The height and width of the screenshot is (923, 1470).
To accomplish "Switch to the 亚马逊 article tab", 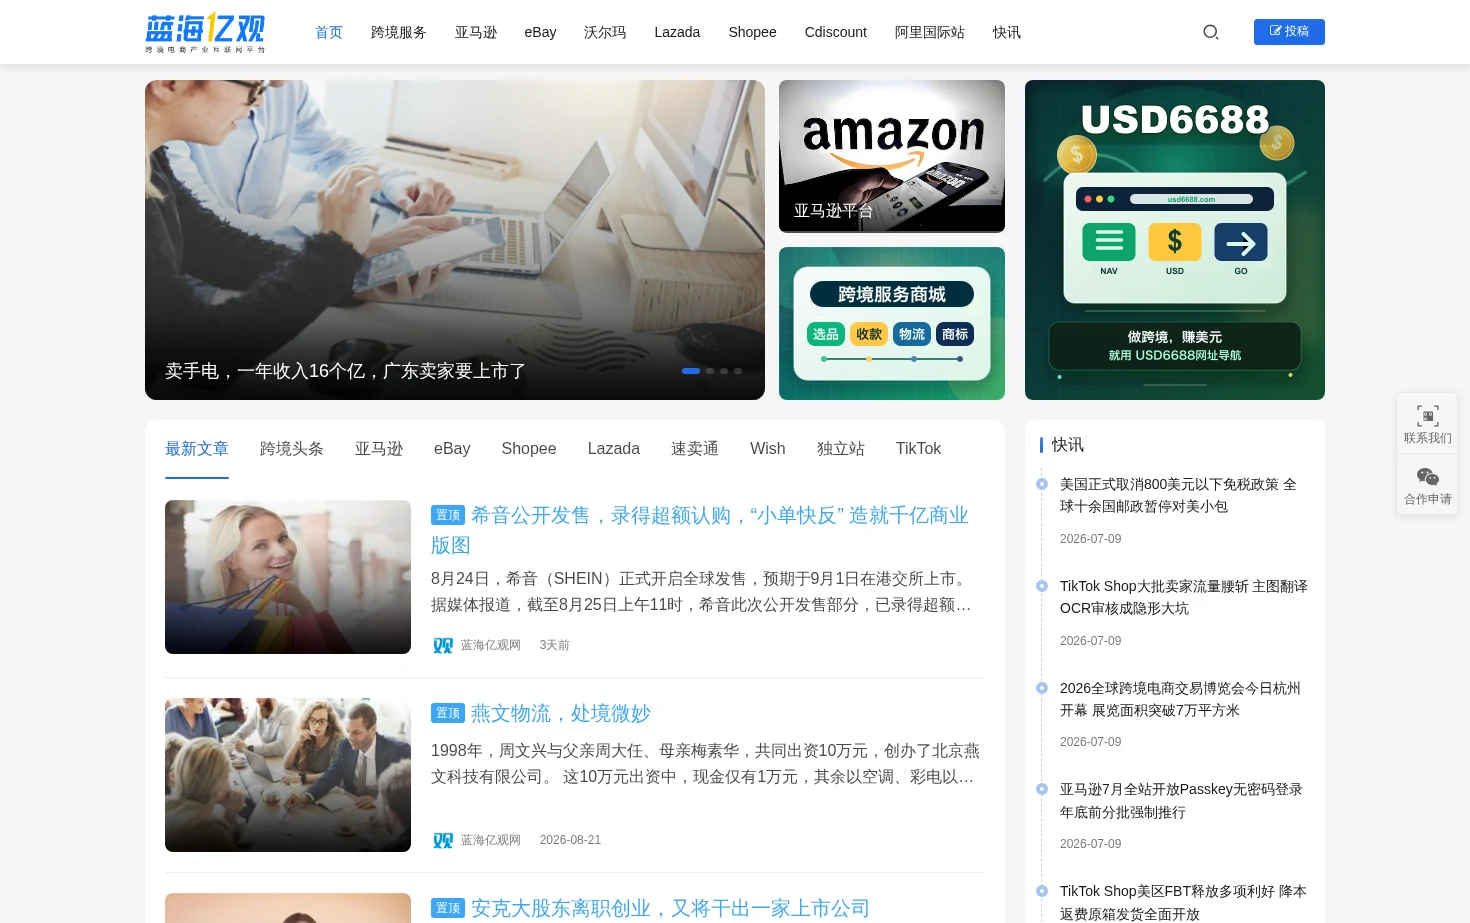I will [379, 449].
